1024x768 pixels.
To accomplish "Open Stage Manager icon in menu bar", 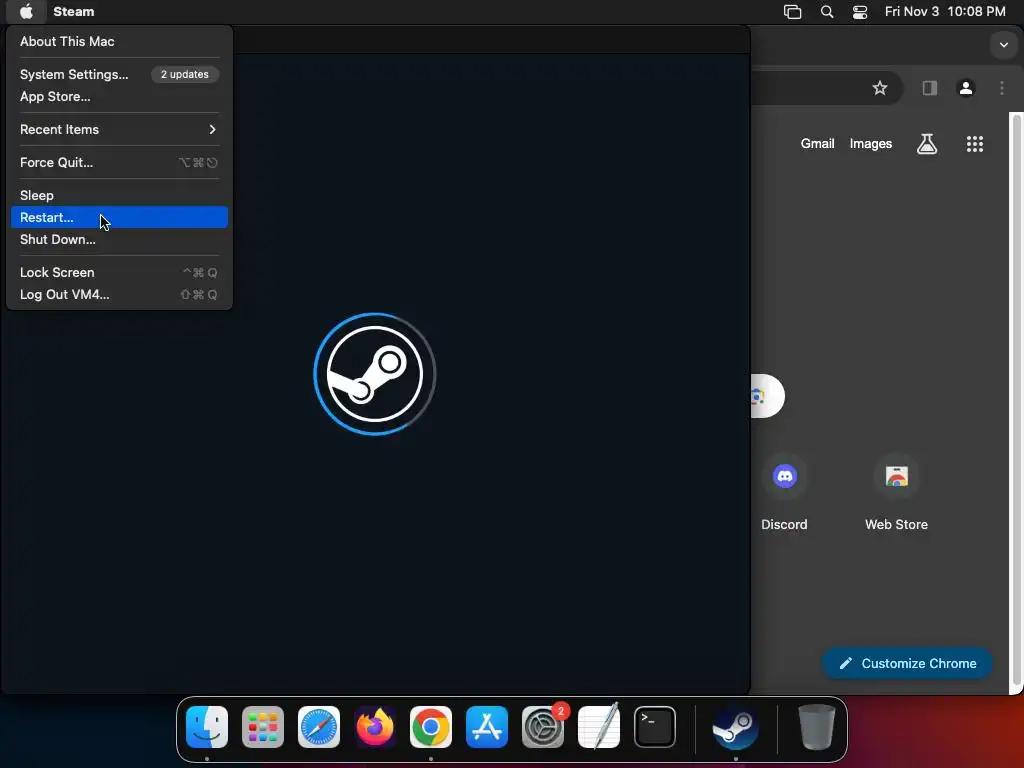I will tap(792, 11).
